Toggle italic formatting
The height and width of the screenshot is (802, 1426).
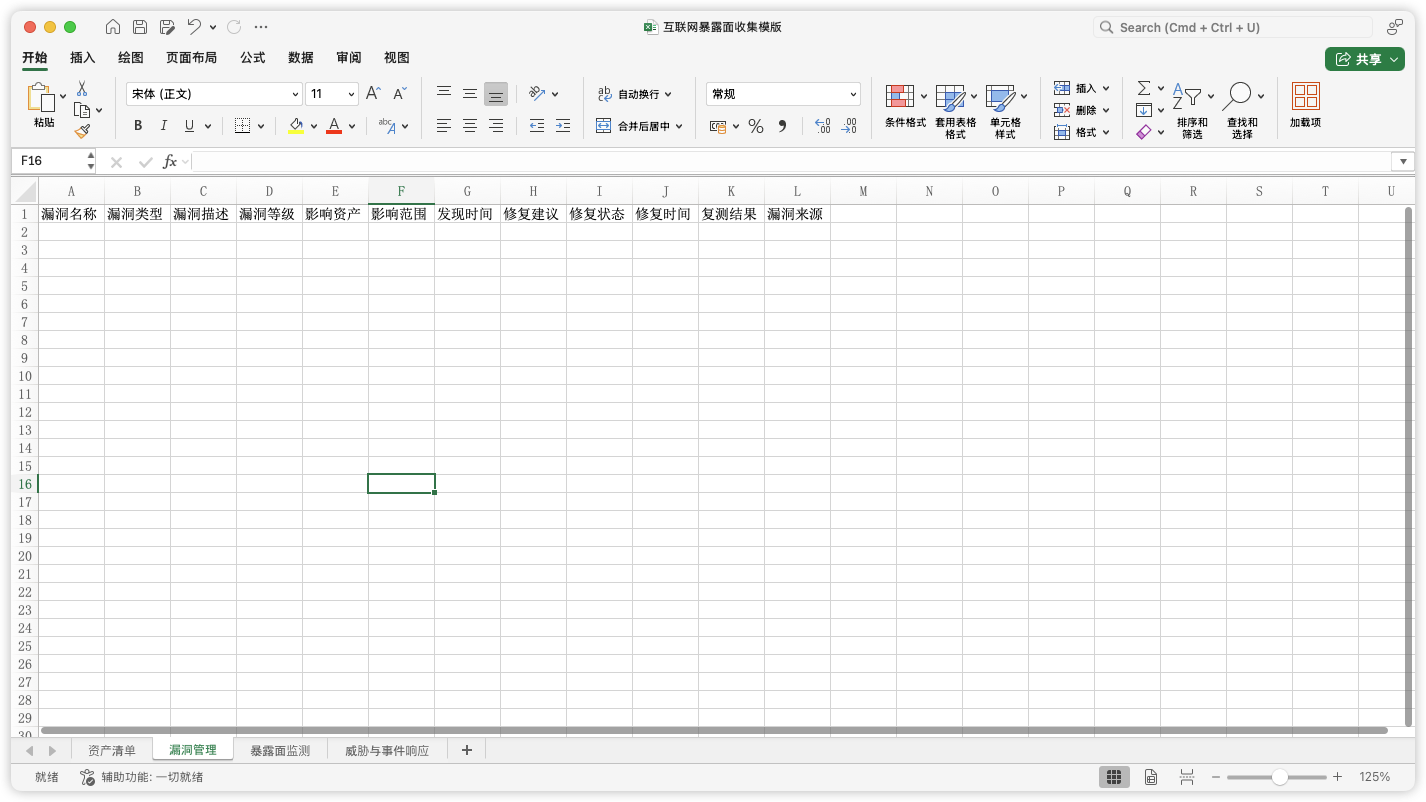pyautogui.click(x=164, y=126)
